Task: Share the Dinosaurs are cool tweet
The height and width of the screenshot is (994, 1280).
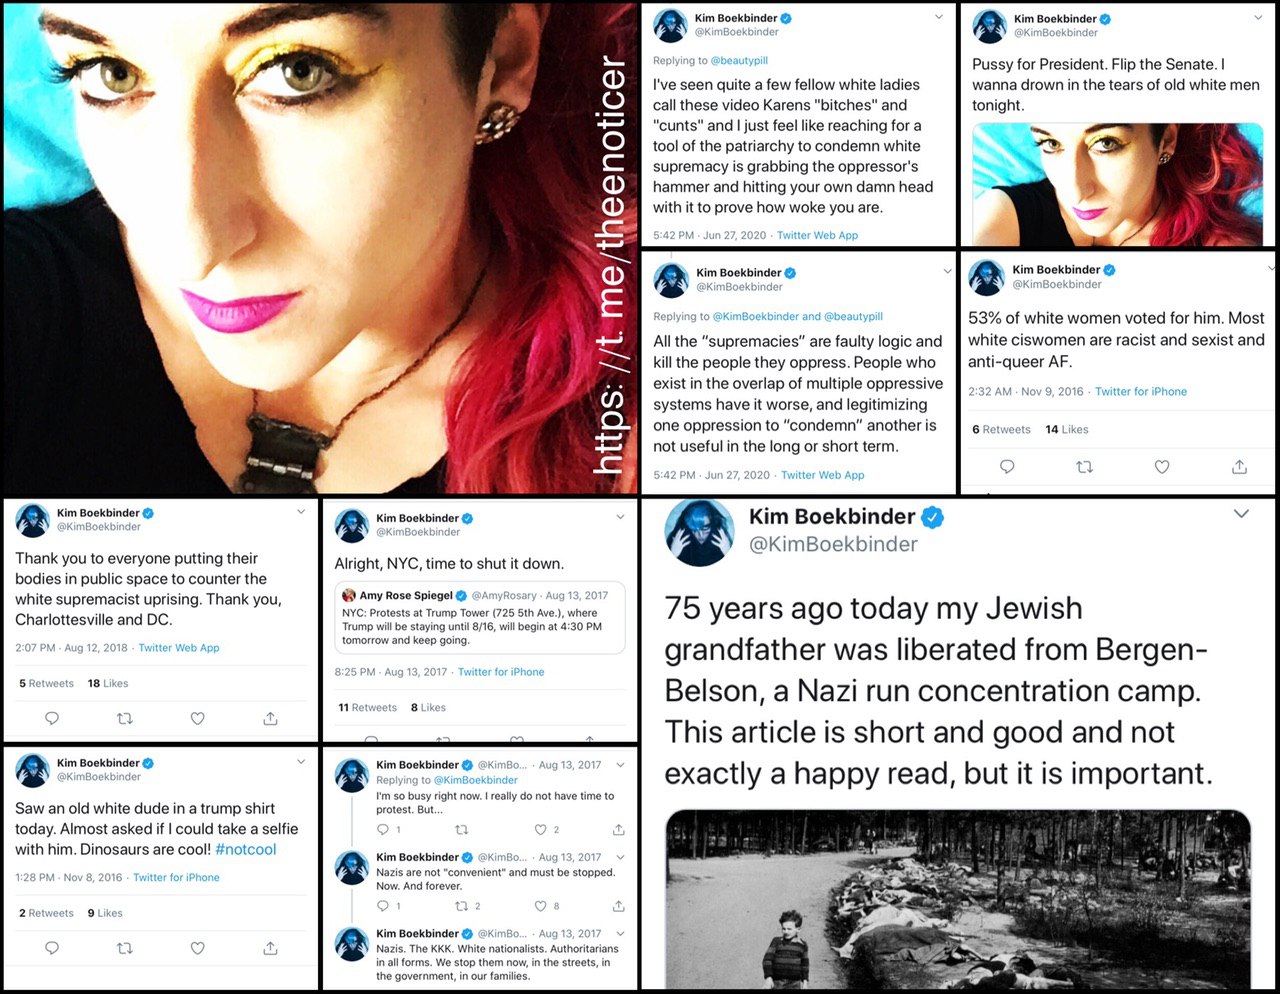Action: [270, 948]
